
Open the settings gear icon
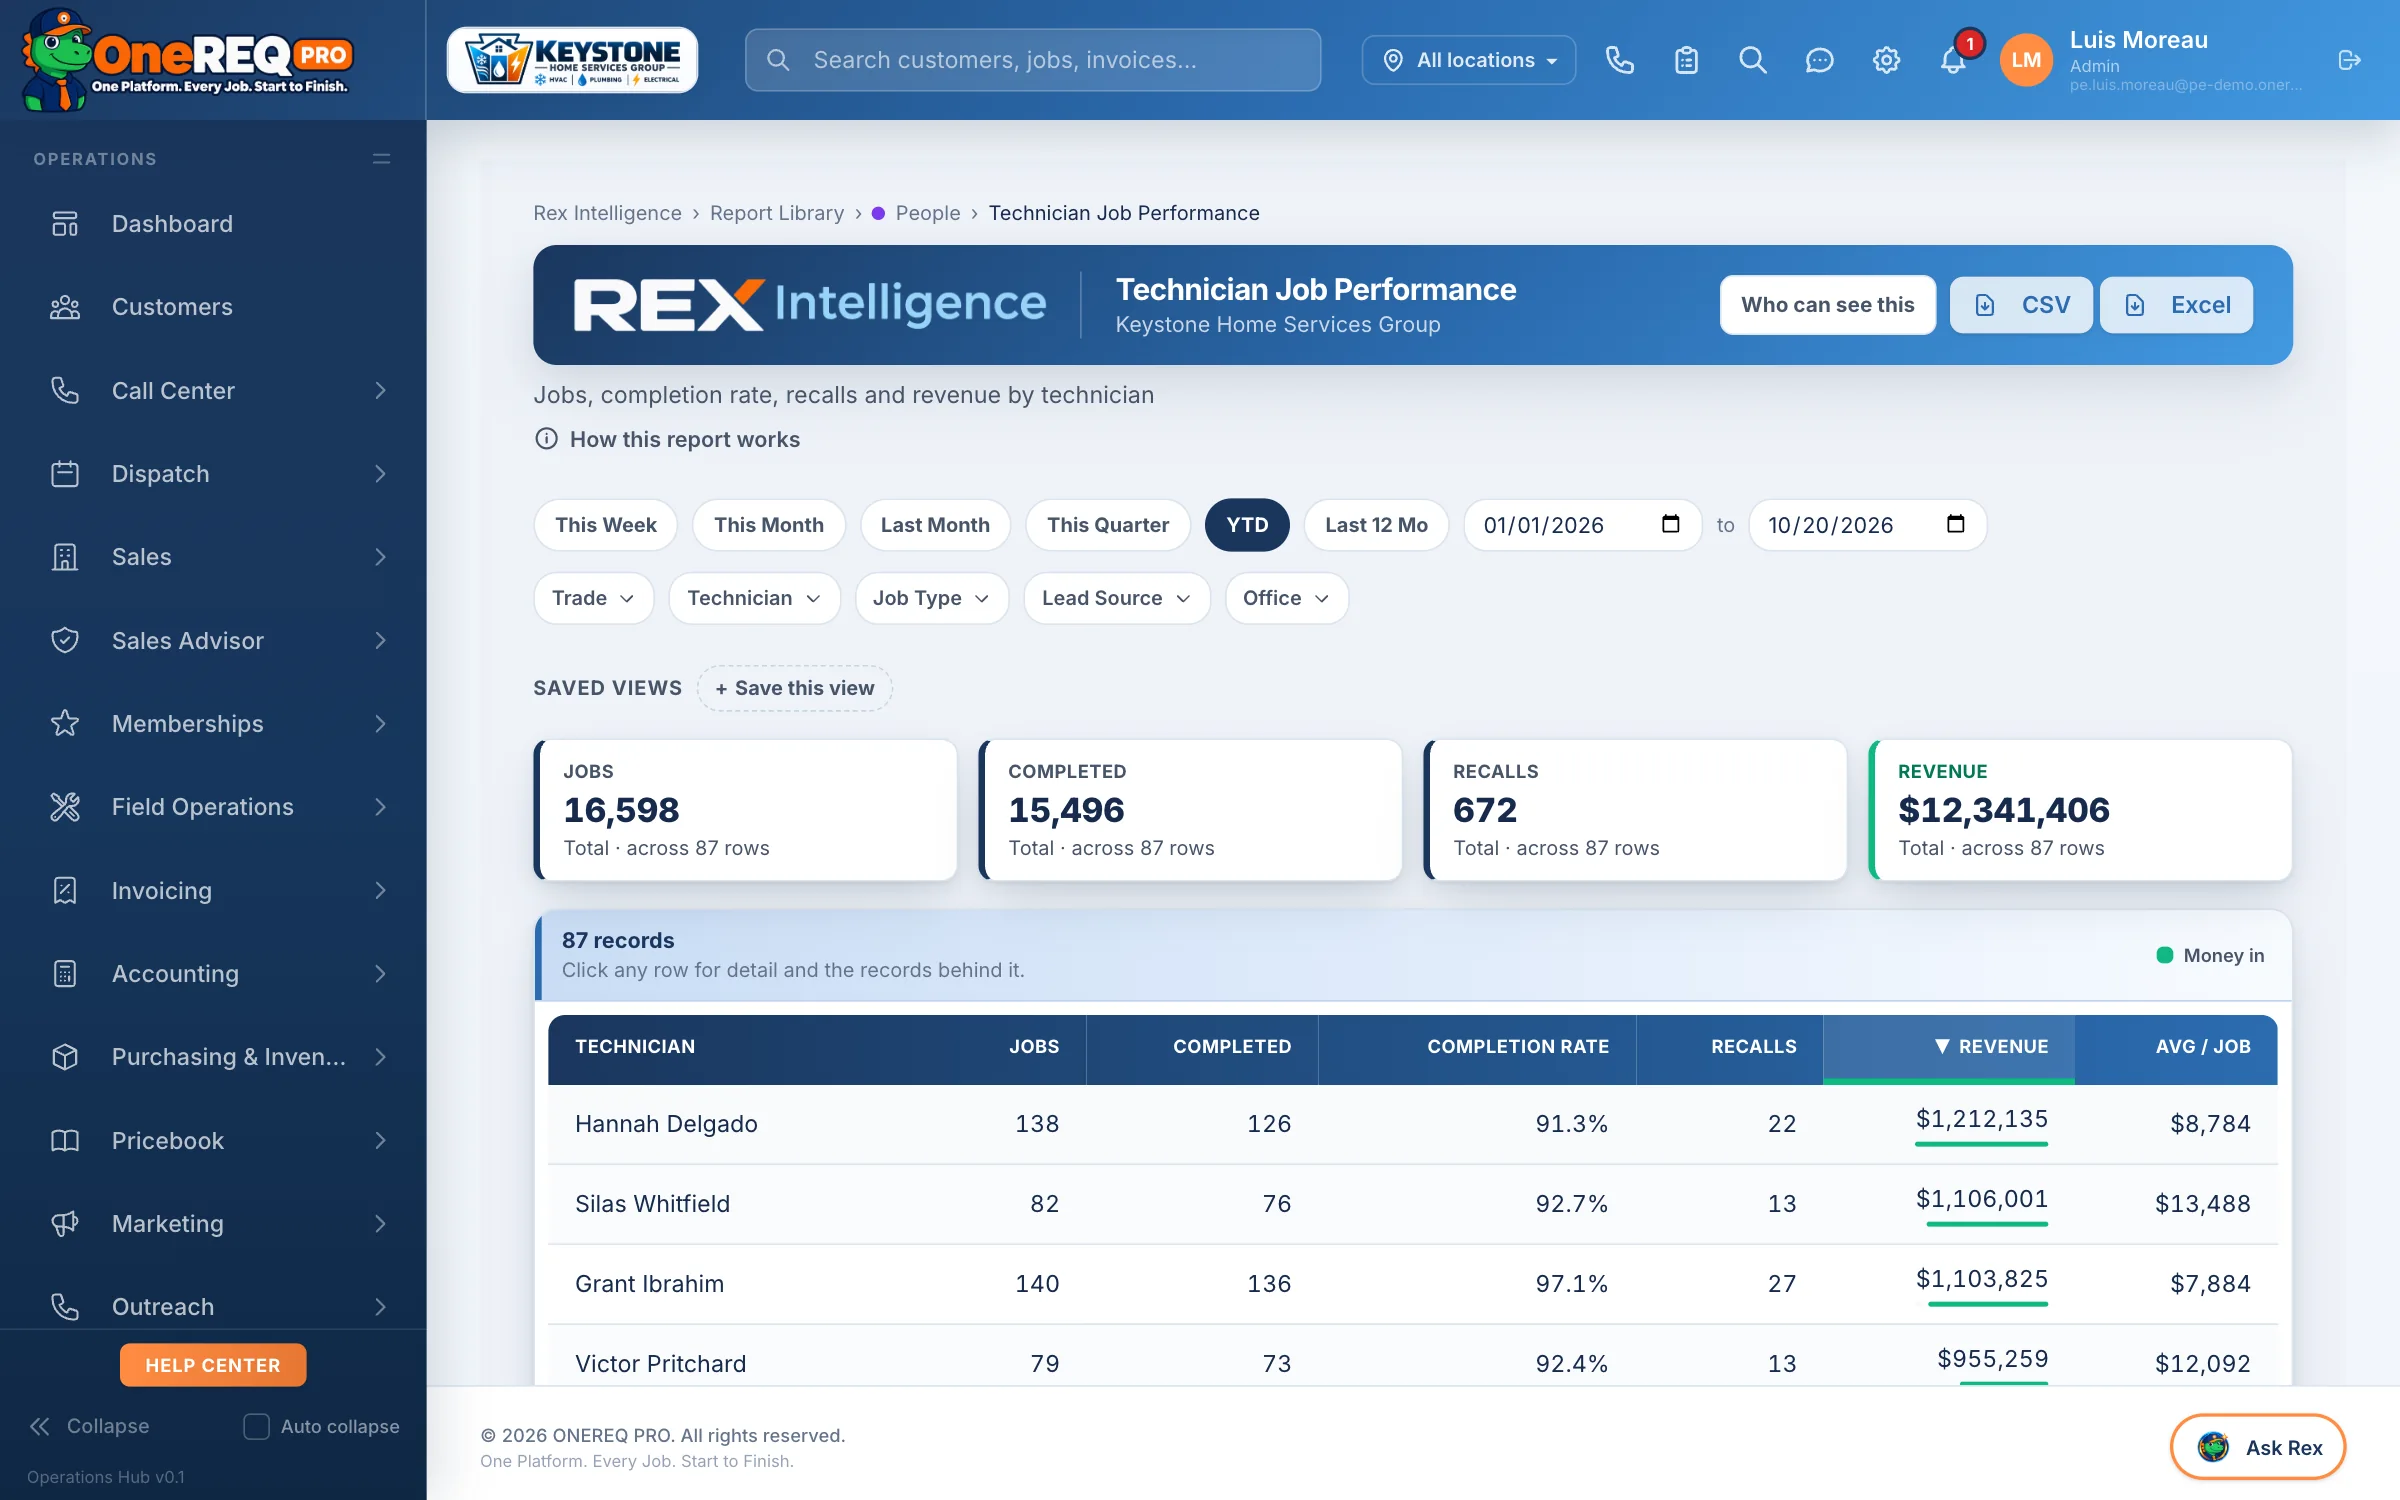coord(1886,60)
